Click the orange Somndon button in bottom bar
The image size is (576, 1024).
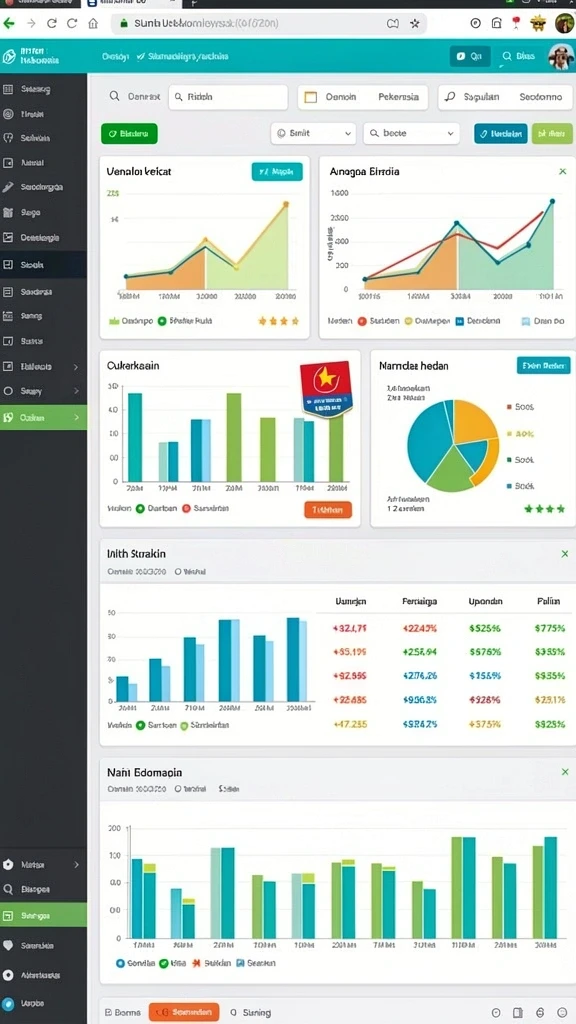pyautogui.click(x=184, y=1012)
